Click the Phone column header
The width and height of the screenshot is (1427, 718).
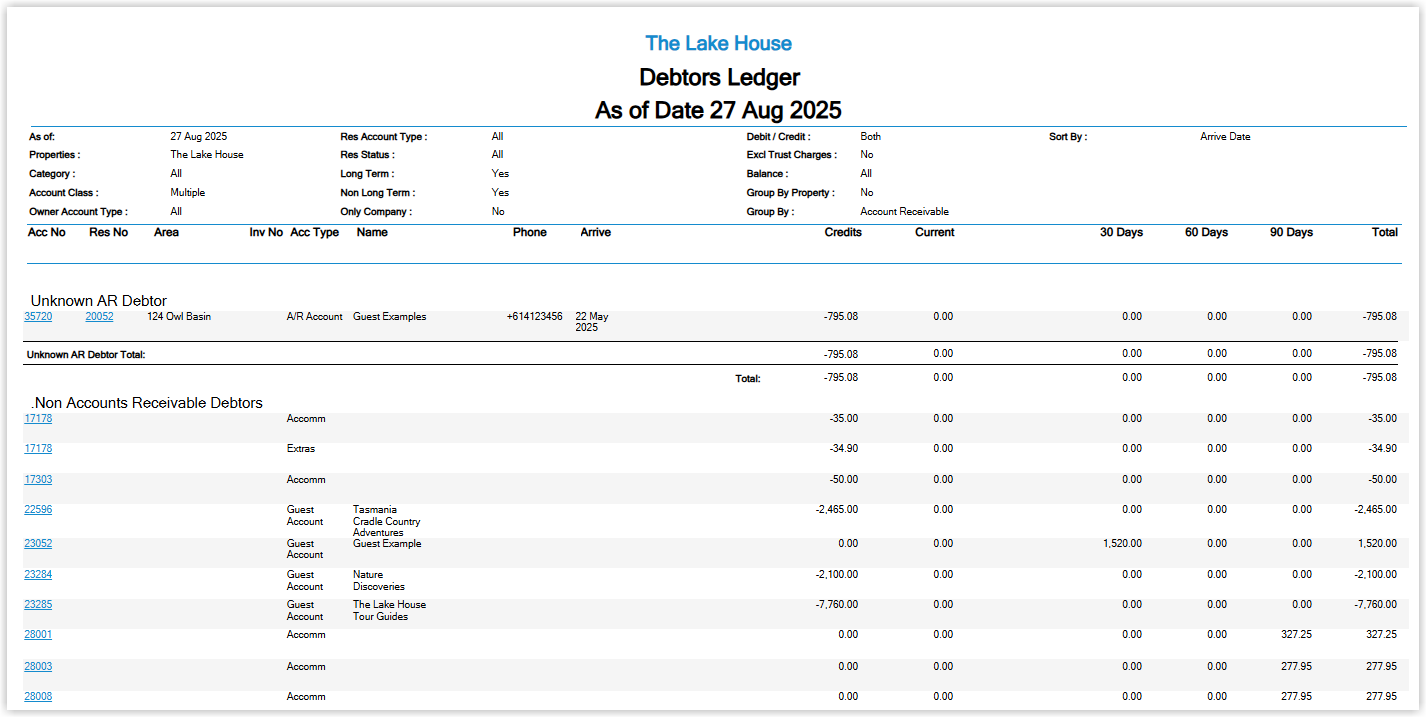tap(530, 232)
